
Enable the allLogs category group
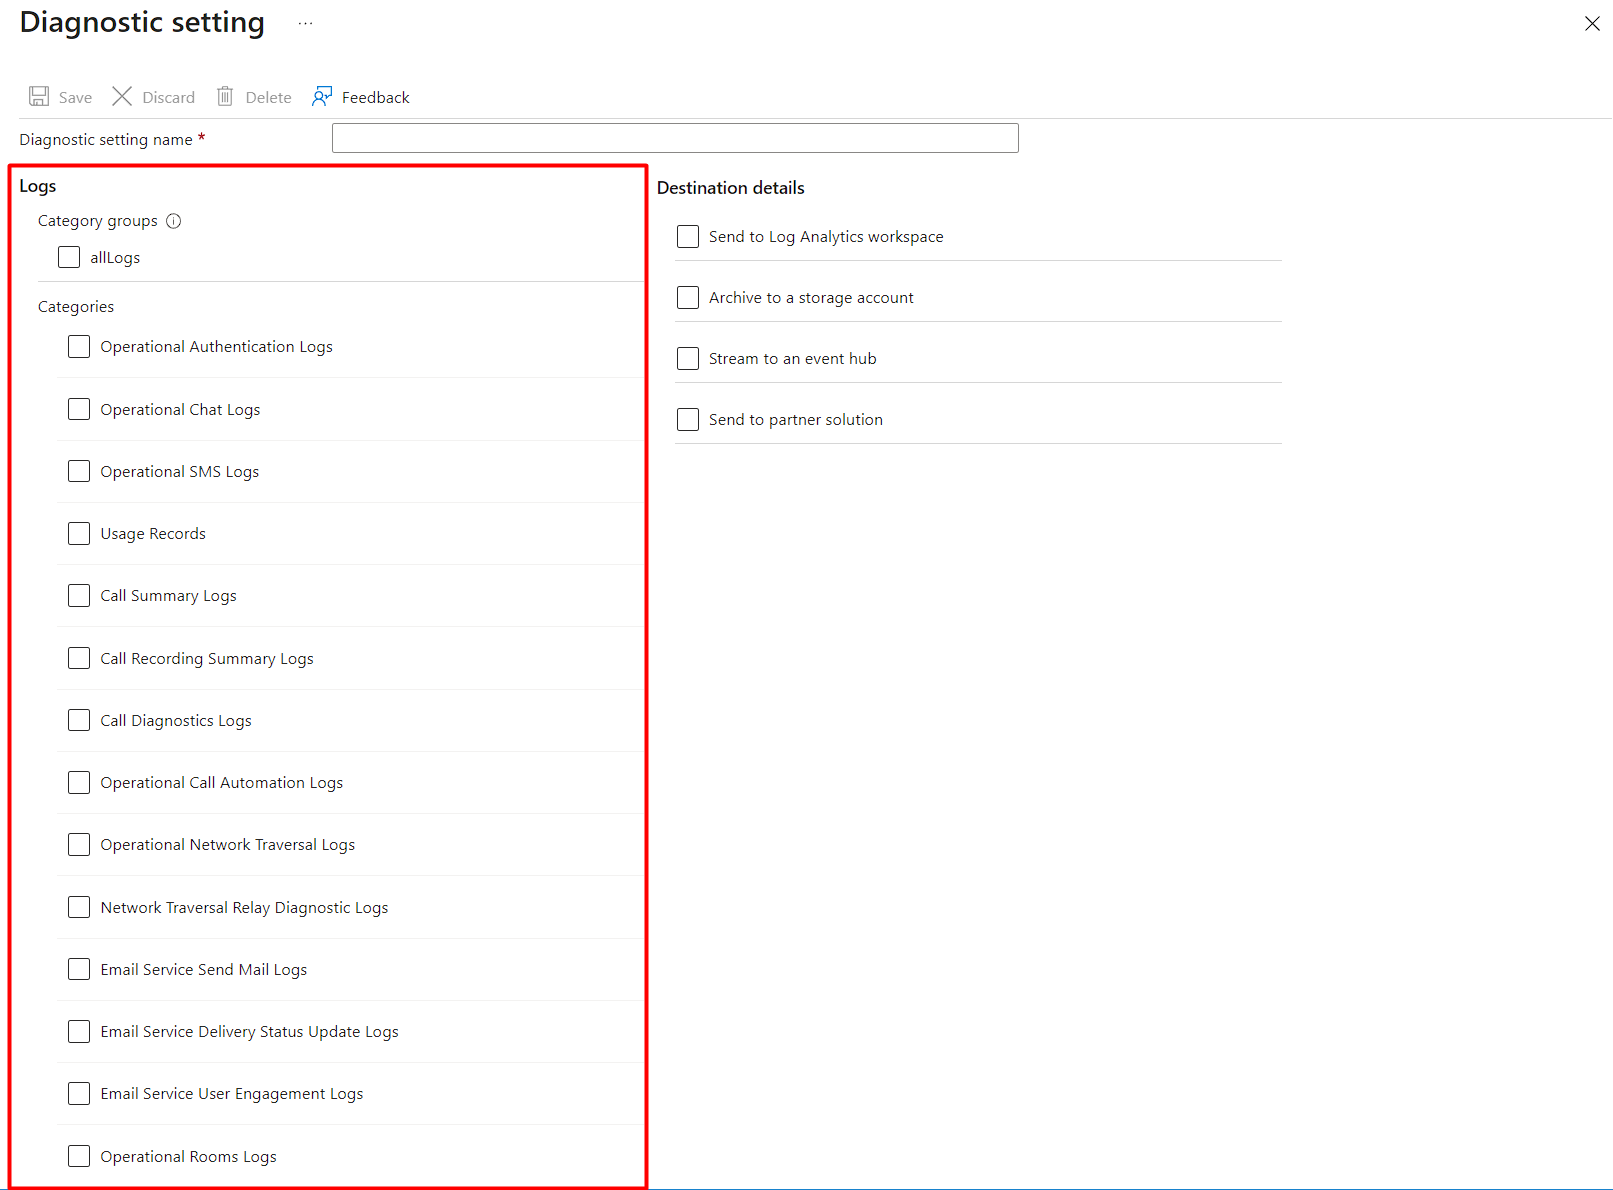(x=68, y=257)
